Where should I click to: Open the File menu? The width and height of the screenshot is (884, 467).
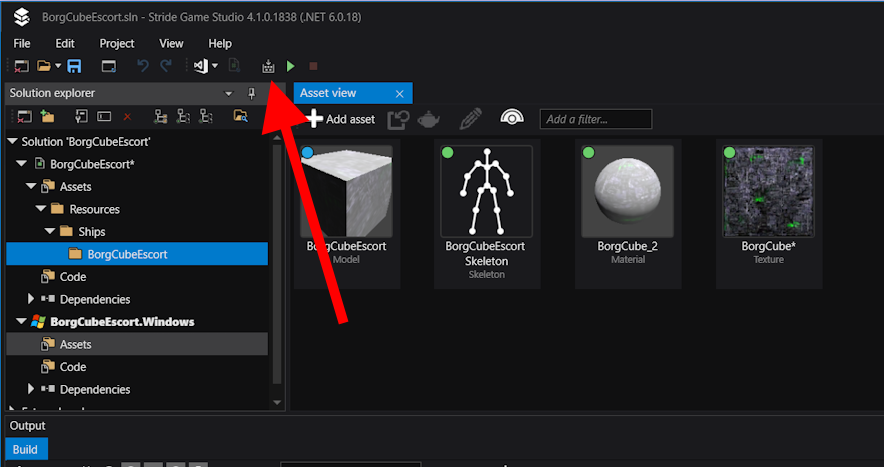click(22, 43)
